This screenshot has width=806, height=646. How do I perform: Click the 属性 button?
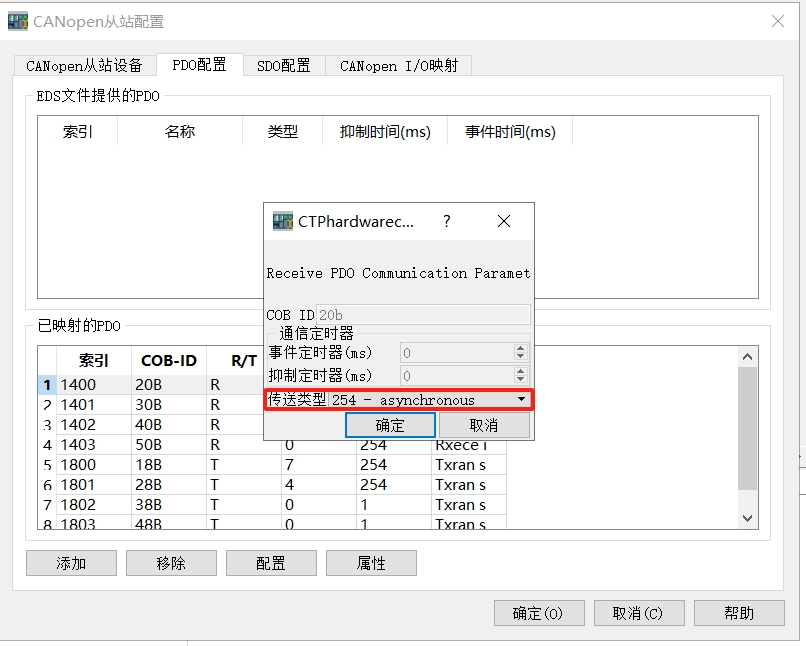[x=371, y=563]
